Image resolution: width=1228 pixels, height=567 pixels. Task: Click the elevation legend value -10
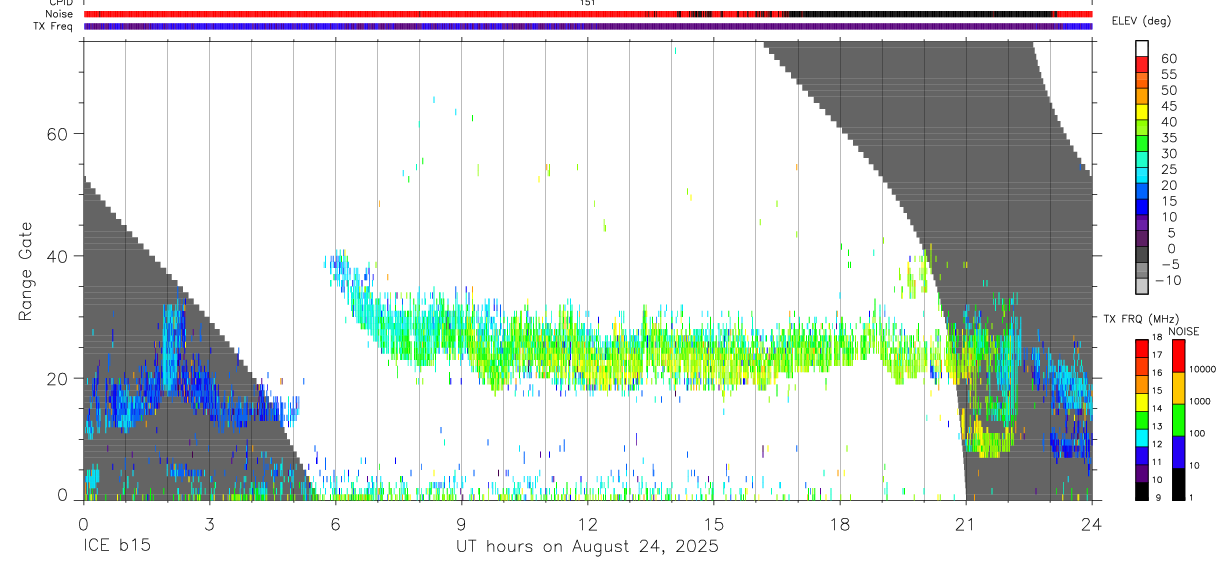tap(1166, 280)
